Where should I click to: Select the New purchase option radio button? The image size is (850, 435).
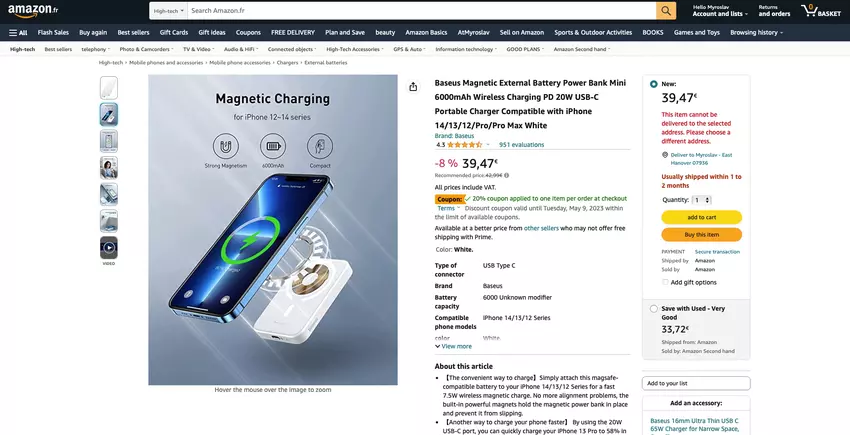pos(654,84)
